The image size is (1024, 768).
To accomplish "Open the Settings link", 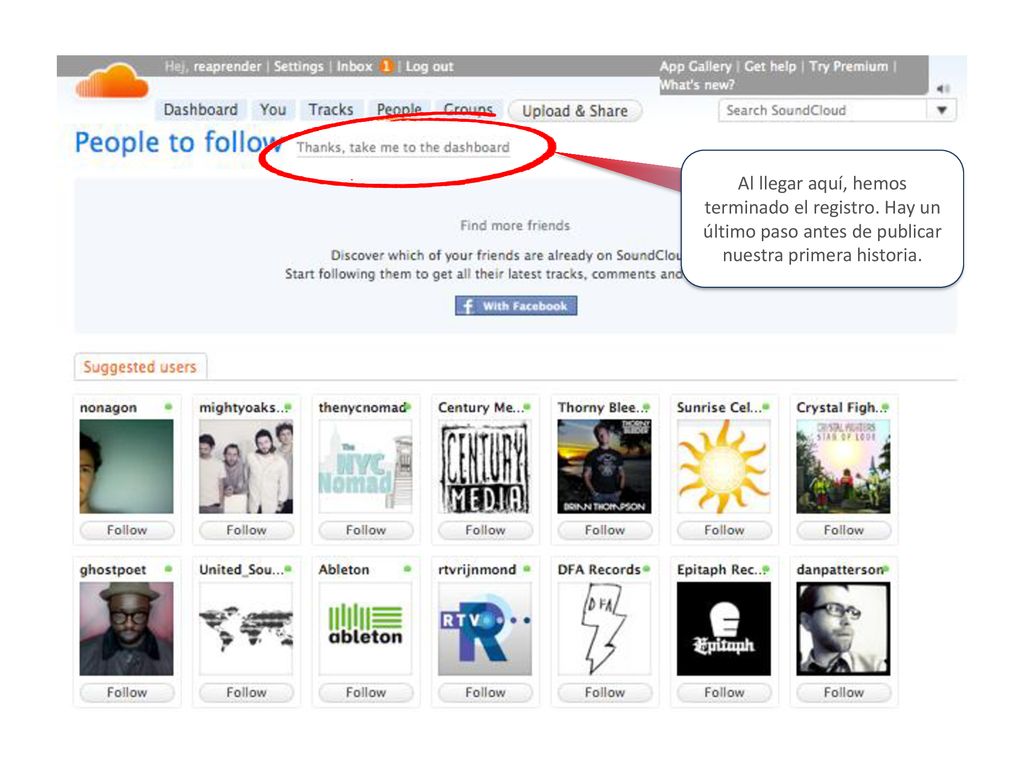I will click(298, 66).
